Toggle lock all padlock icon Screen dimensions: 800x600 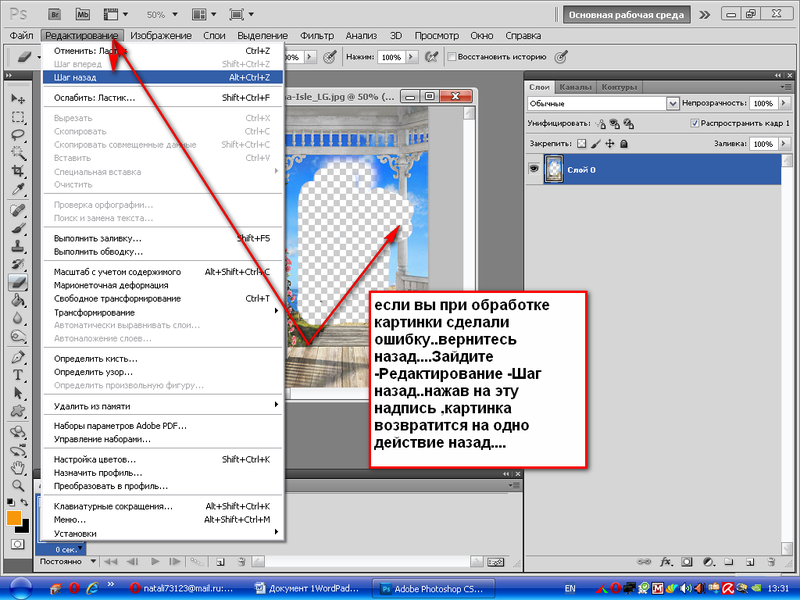[x=623, y=144]
